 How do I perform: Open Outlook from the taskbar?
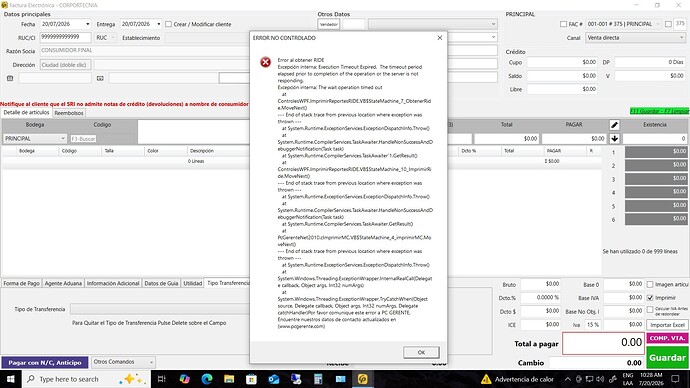pos(274,379)
